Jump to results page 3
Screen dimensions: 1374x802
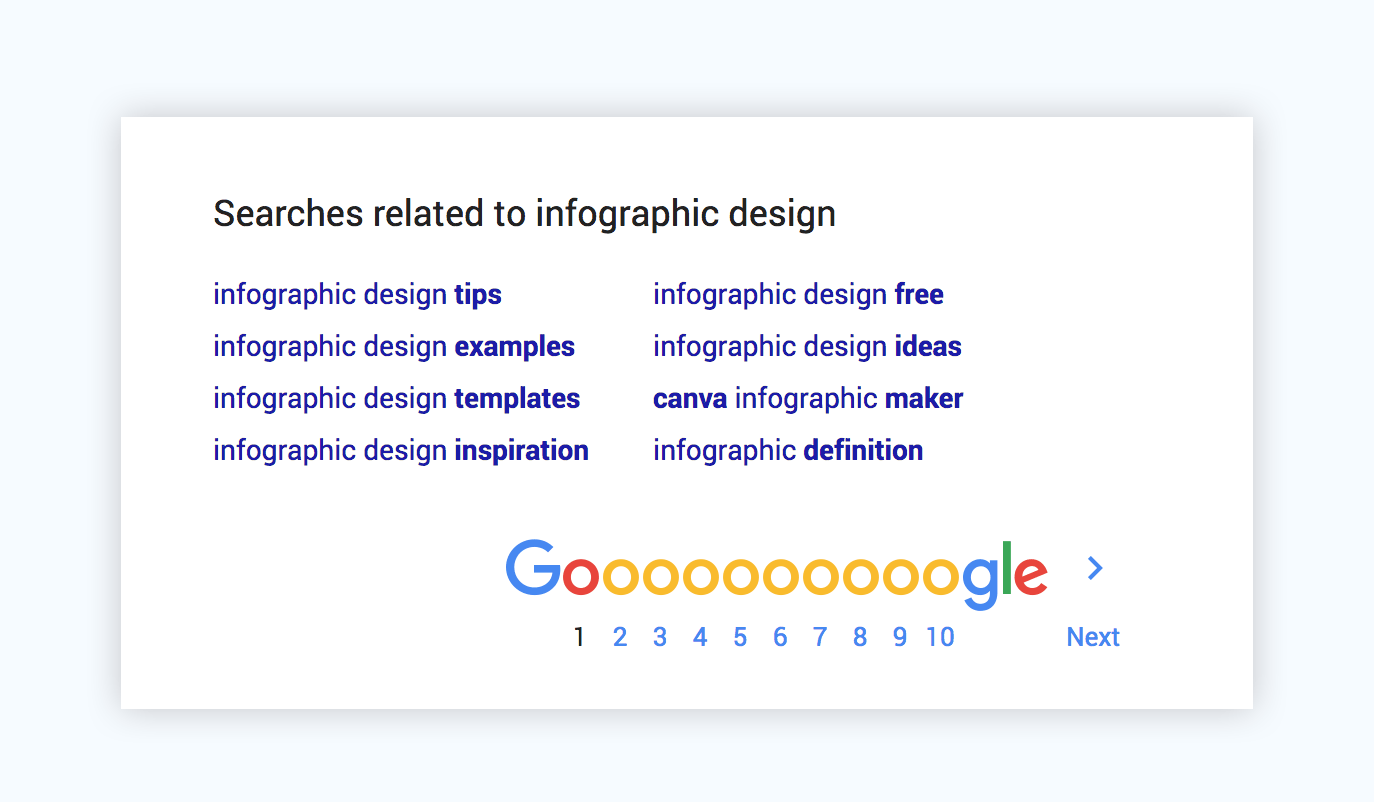(660, 637)
